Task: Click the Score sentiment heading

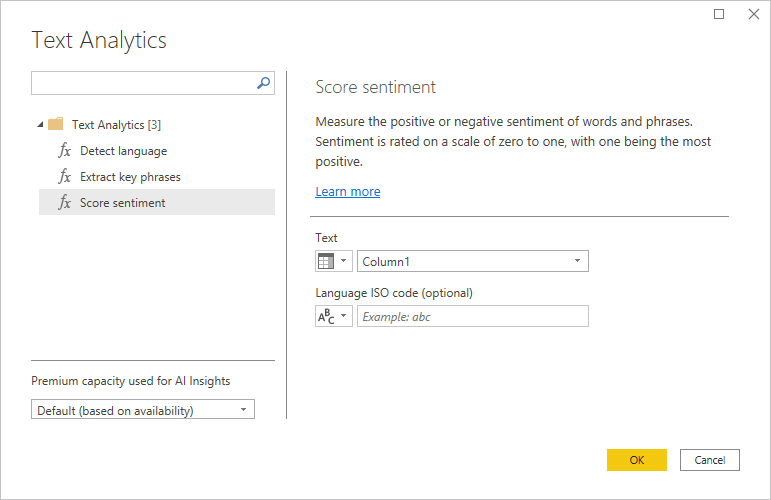Action: click(x=376, y=87)
